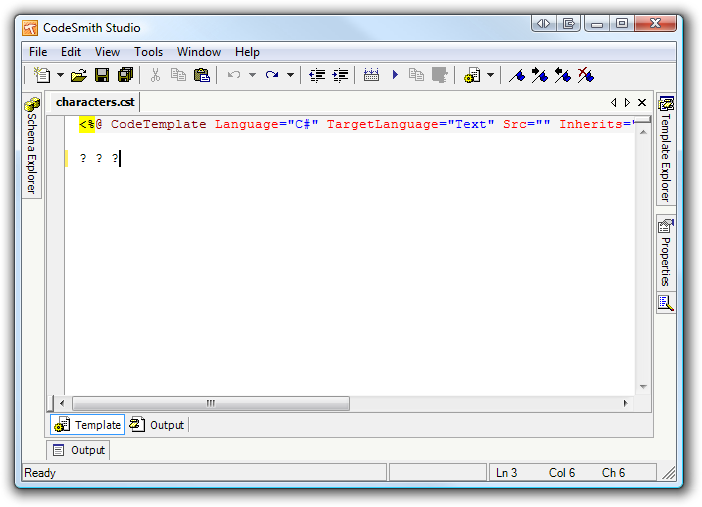Open the Help menu
This screenshot has width=702, height=507.
247,52
